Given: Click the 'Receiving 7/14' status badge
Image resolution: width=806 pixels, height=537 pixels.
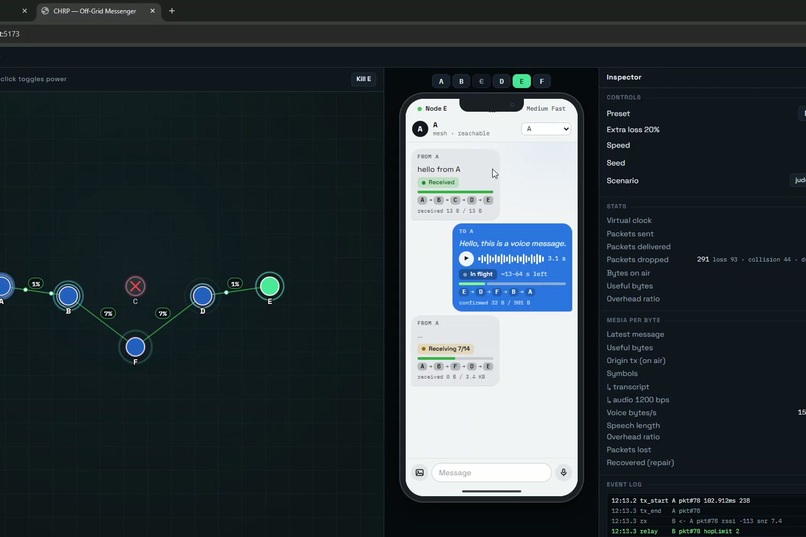Looking at the screenshot, I should click(x=446, y=348).
